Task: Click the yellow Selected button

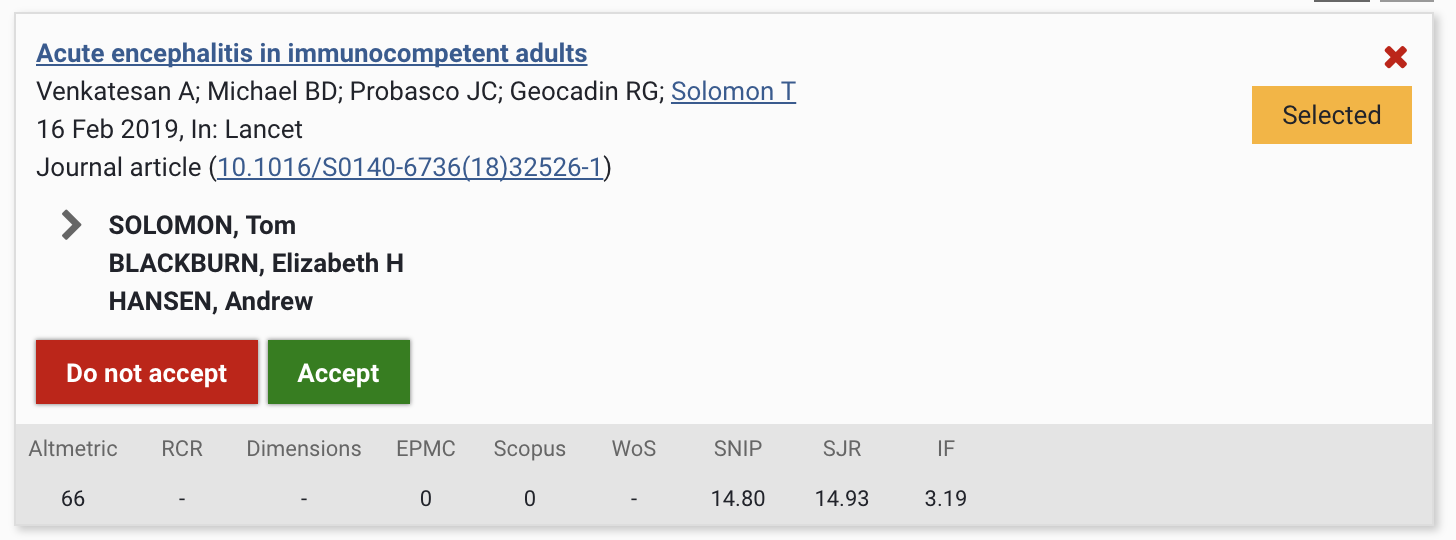Action: 1331,115
